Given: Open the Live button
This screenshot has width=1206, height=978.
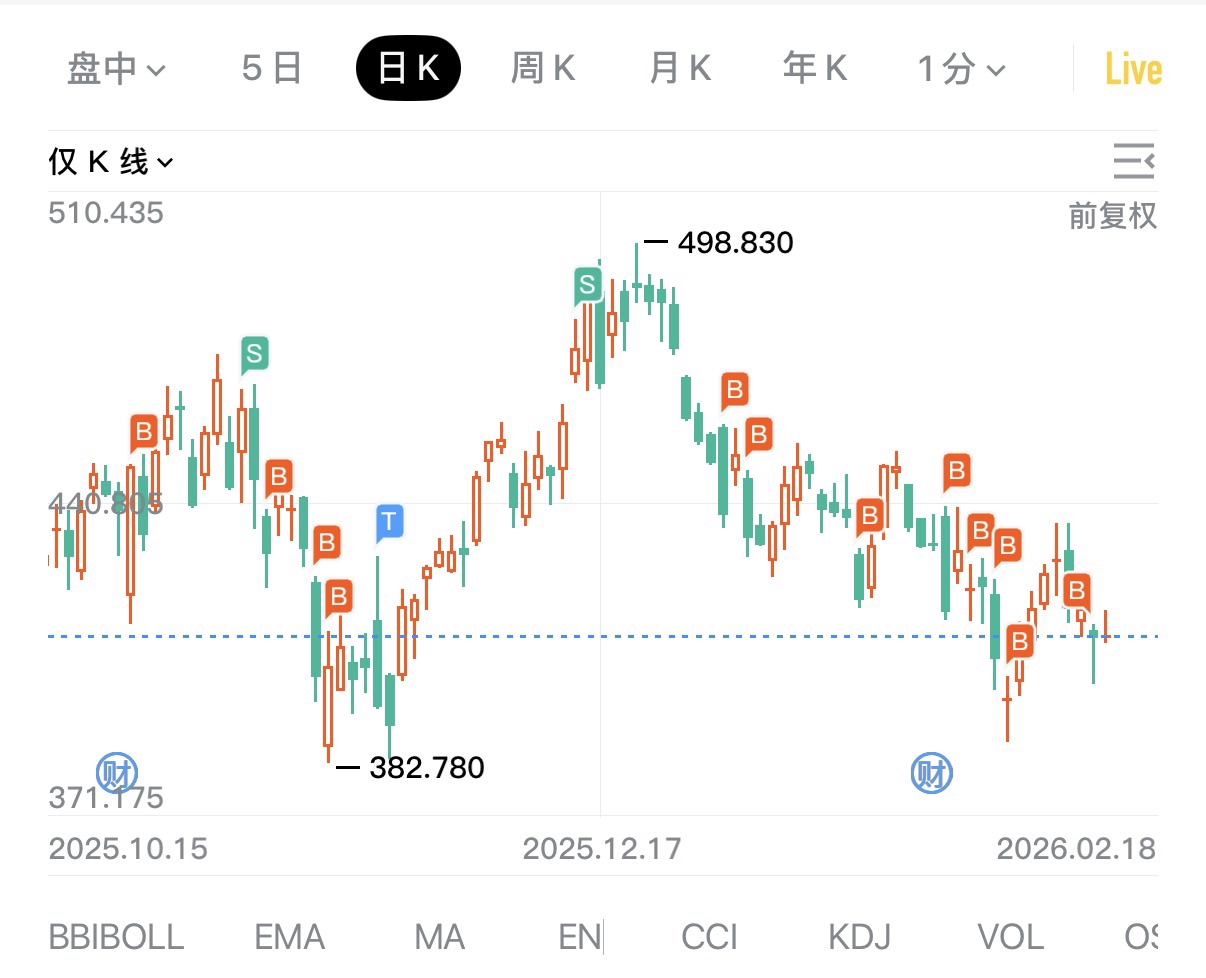Looking at the screenshot, I should click(x=1132, y=70).
